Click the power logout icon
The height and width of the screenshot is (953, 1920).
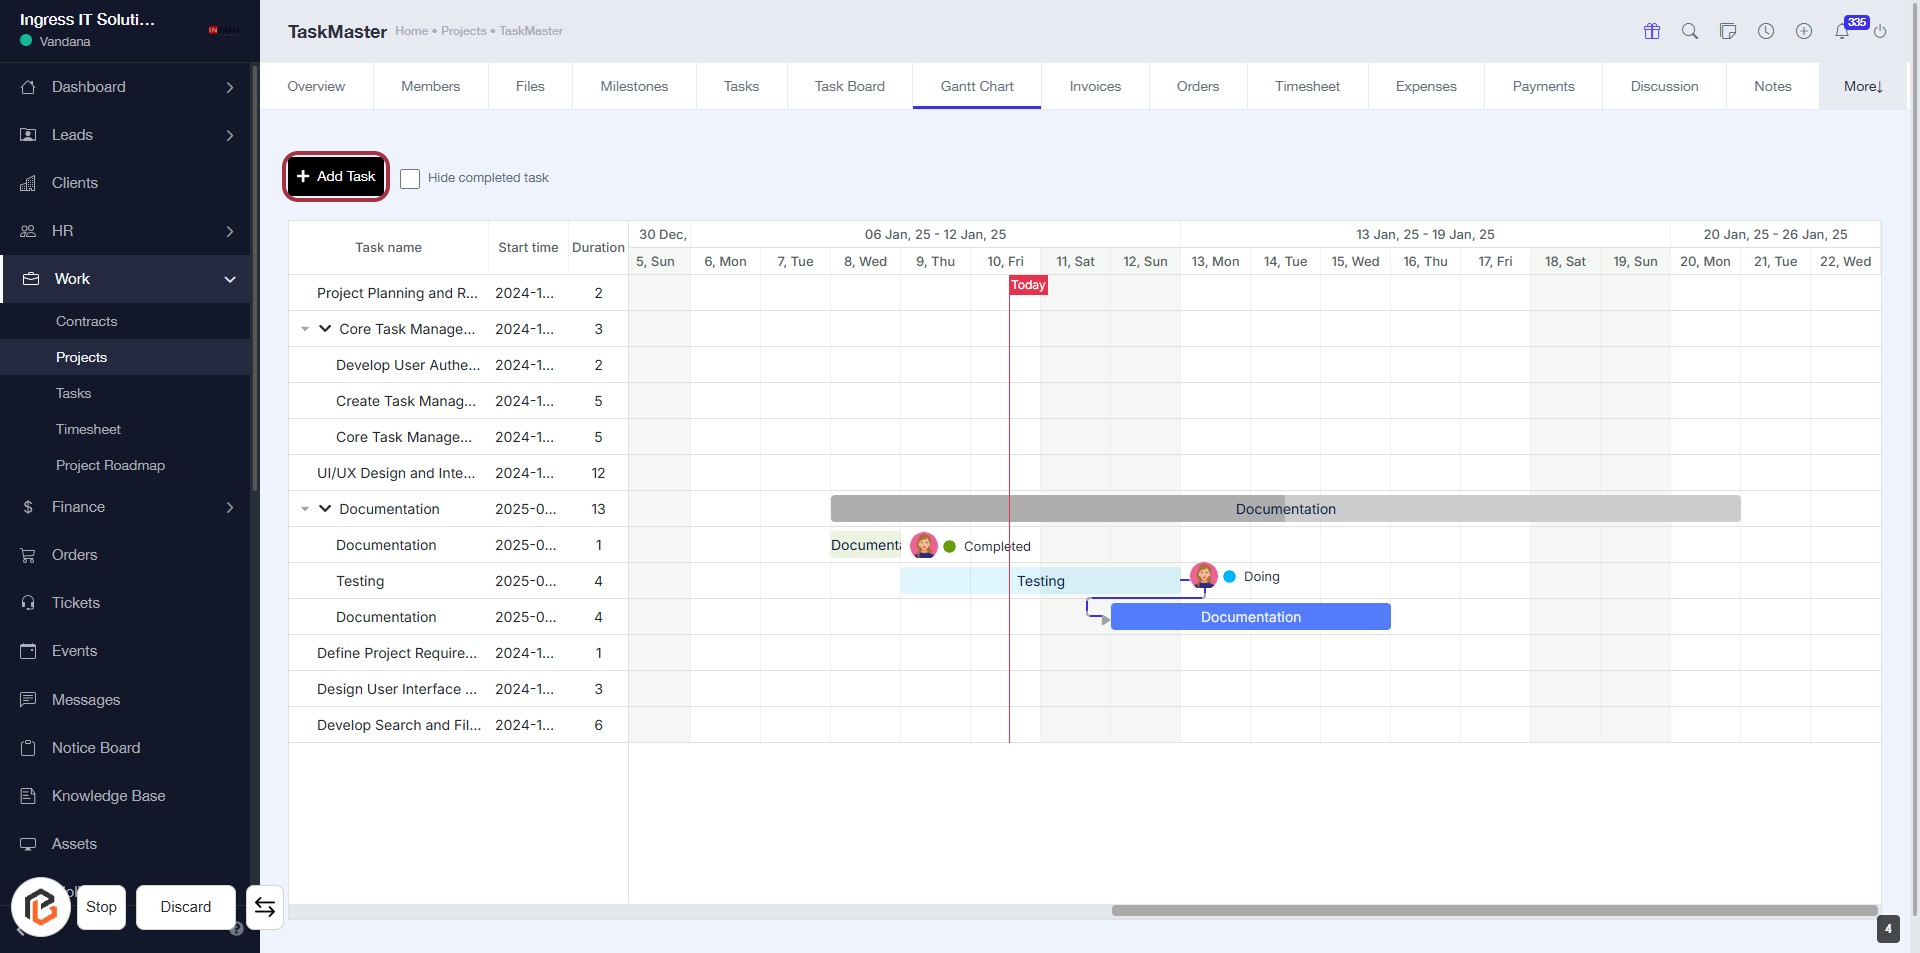(1880, 31)
